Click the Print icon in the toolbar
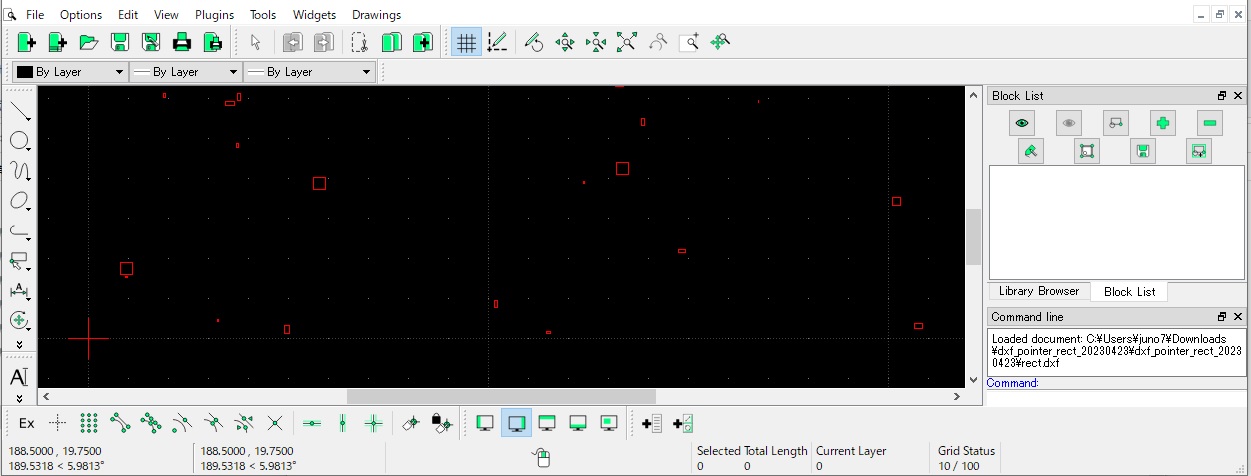Viewport: 1251px width, 476px height. pos(181,42)
